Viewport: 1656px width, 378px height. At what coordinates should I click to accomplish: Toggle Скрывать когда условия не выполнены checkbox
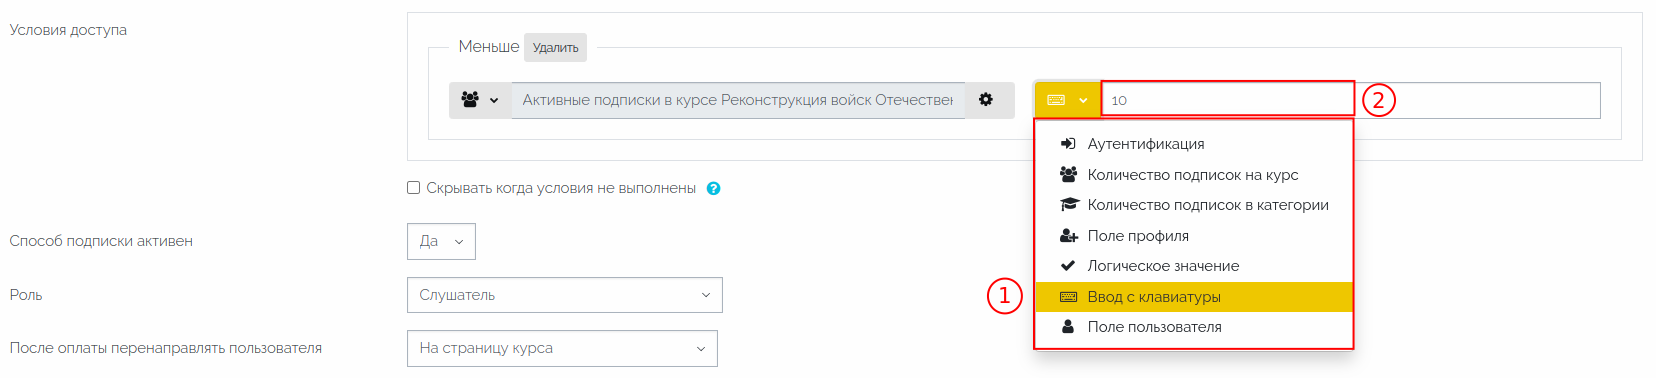coord(414,188)
